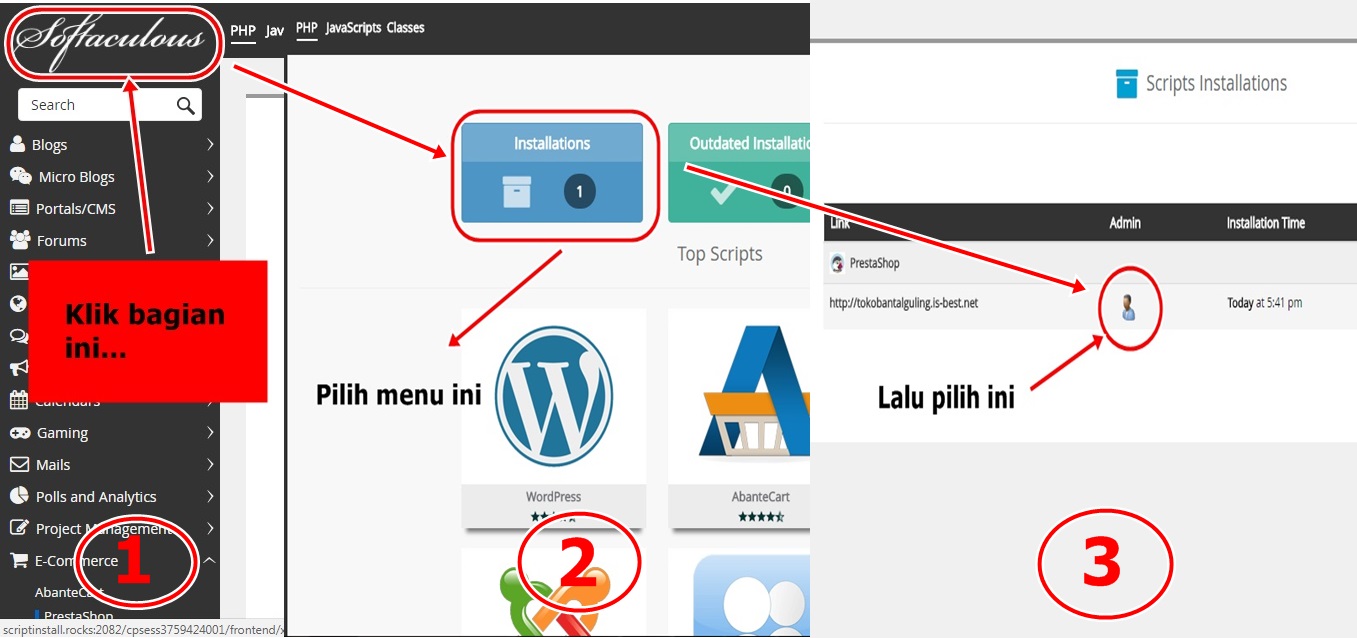The image size is (1357, 638).
Task: Click the Installations archive box icon
Action: tap(517, 191)
